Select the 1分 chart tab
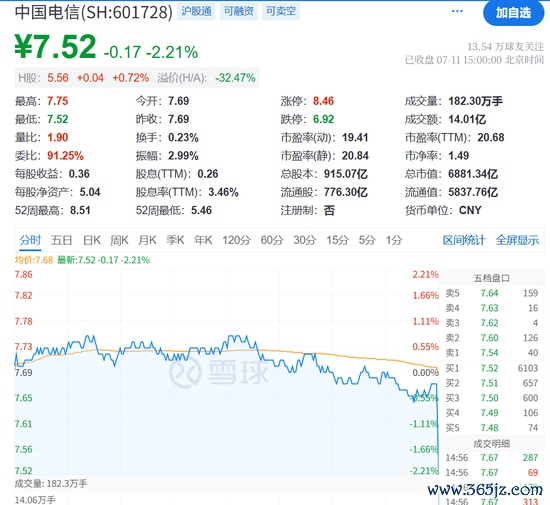 click(394, 240)
